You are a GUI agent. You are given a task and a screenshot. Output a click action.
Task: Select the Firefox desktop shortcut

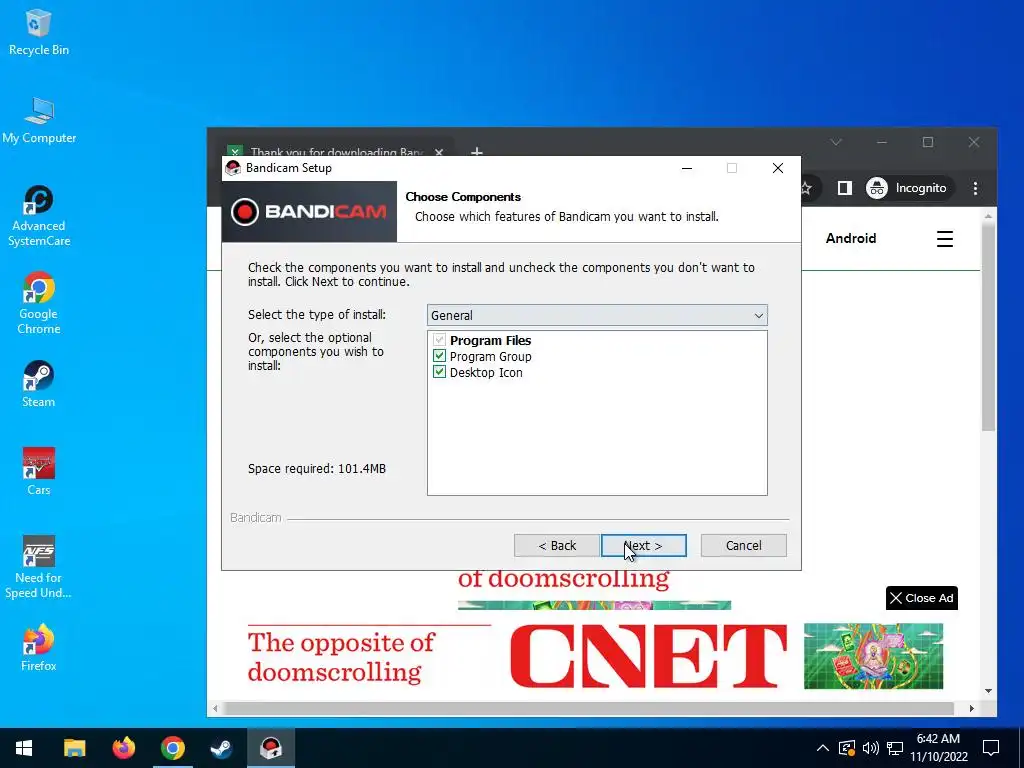pyautogui.click(x=39, y=648)
